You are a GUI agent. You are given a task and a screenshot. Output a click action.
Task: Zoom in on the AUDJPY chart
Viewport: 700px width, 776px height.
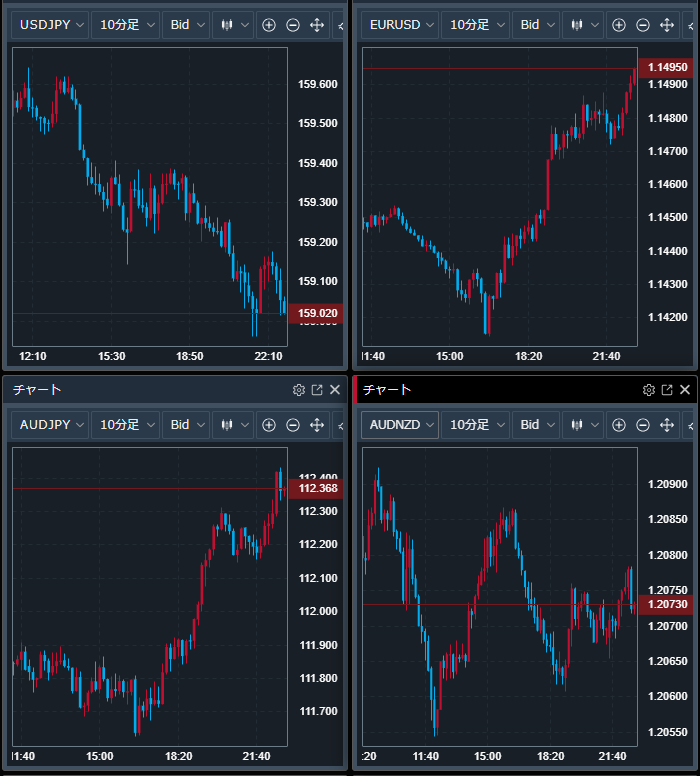coord(269,425)
